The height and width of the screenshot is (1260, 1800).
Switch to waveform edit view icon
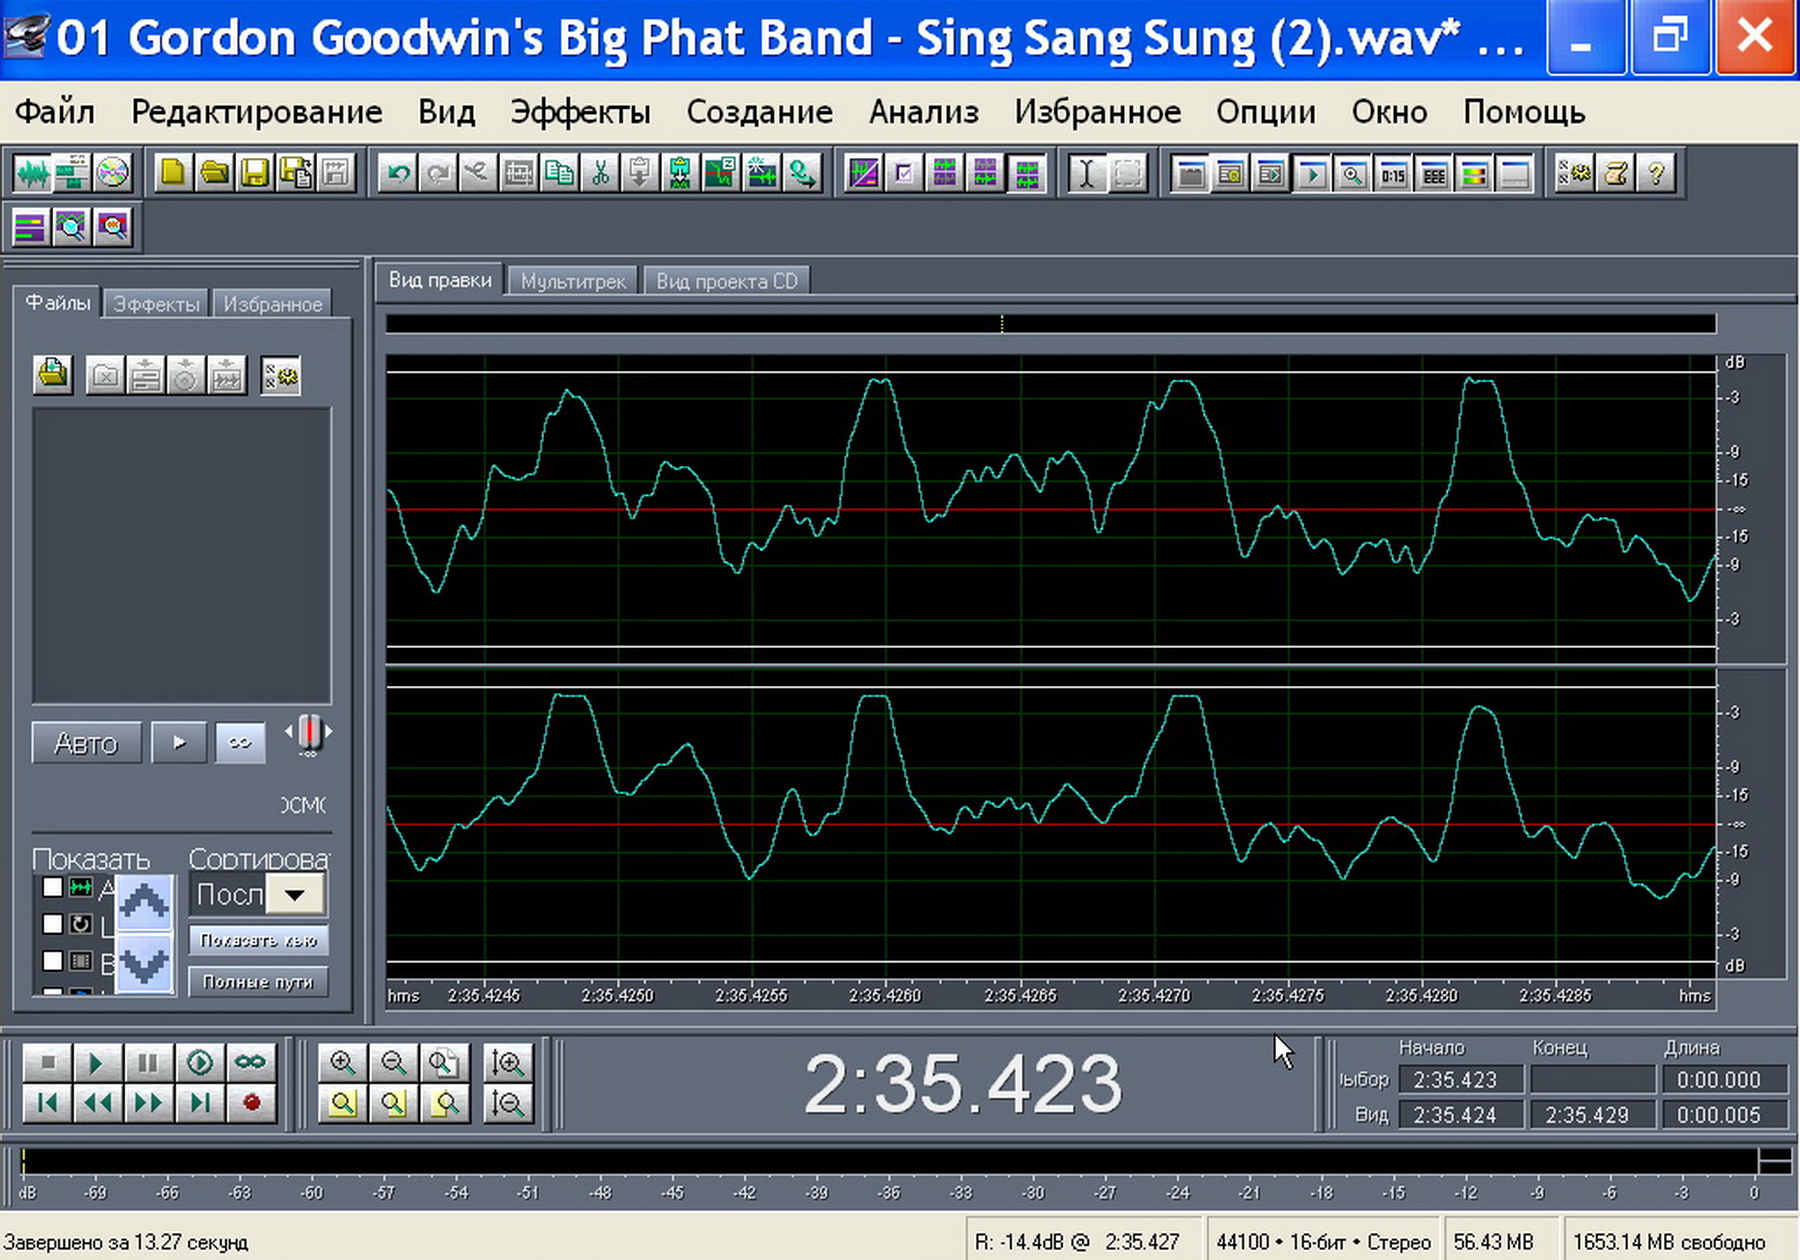point(32,174)
